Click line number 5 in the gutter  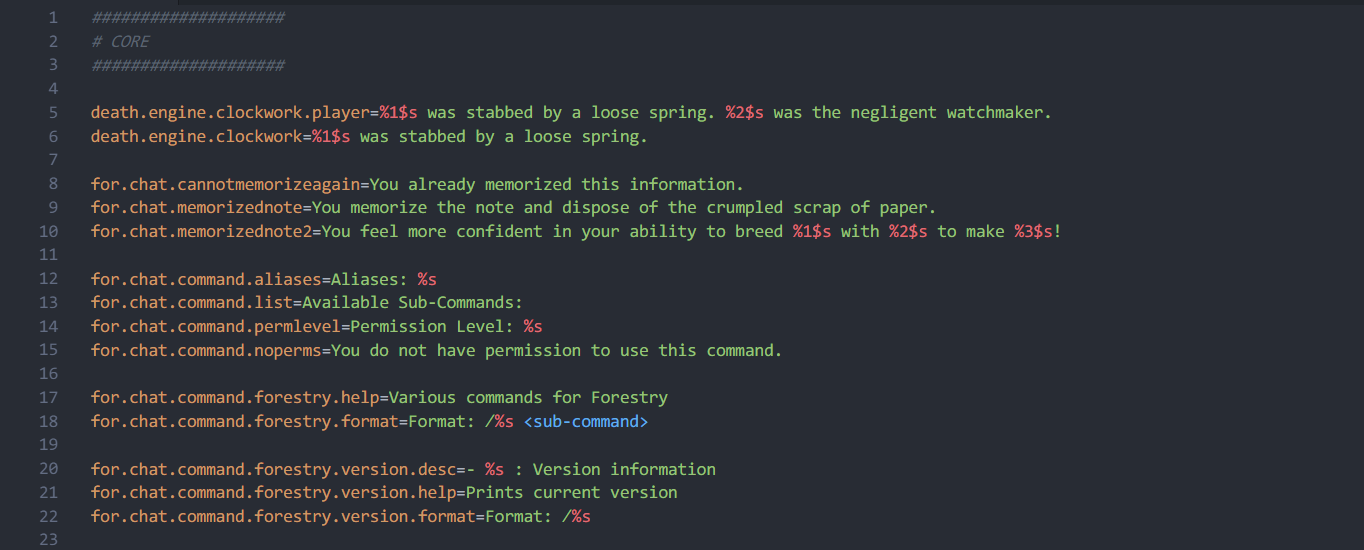53,113
